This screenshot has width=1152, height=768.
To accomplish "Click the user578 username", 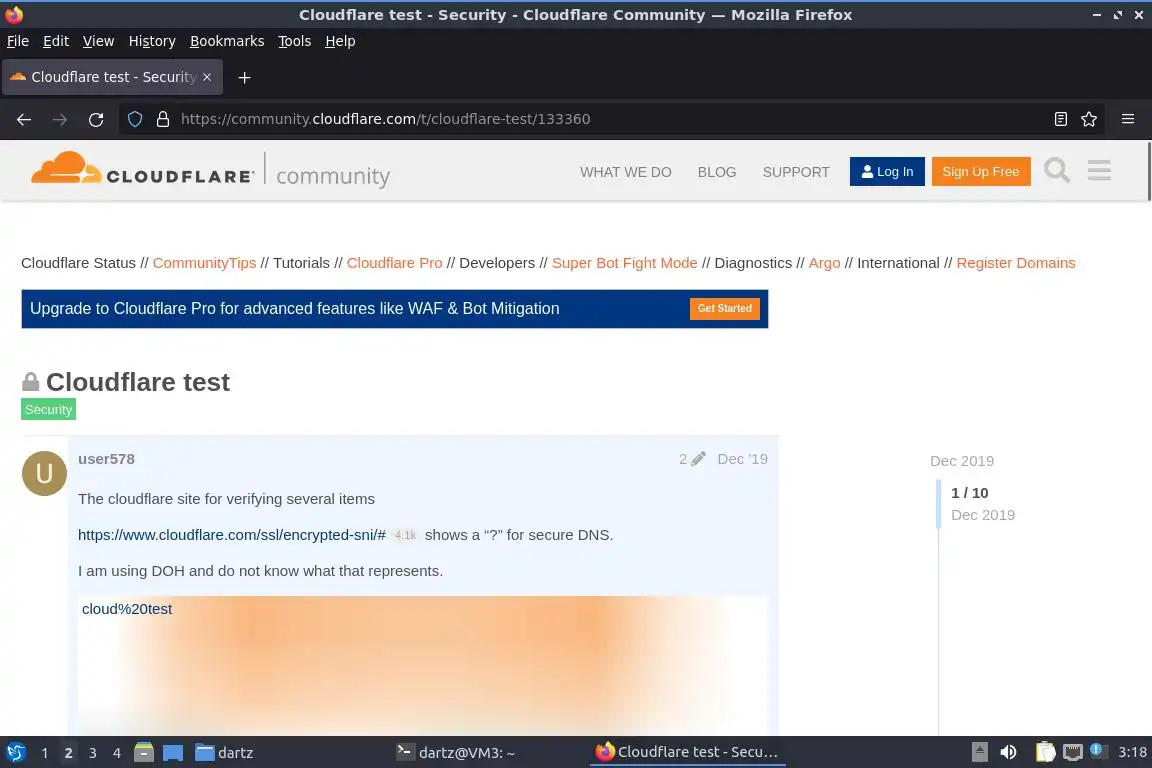I will pos(107,459).
